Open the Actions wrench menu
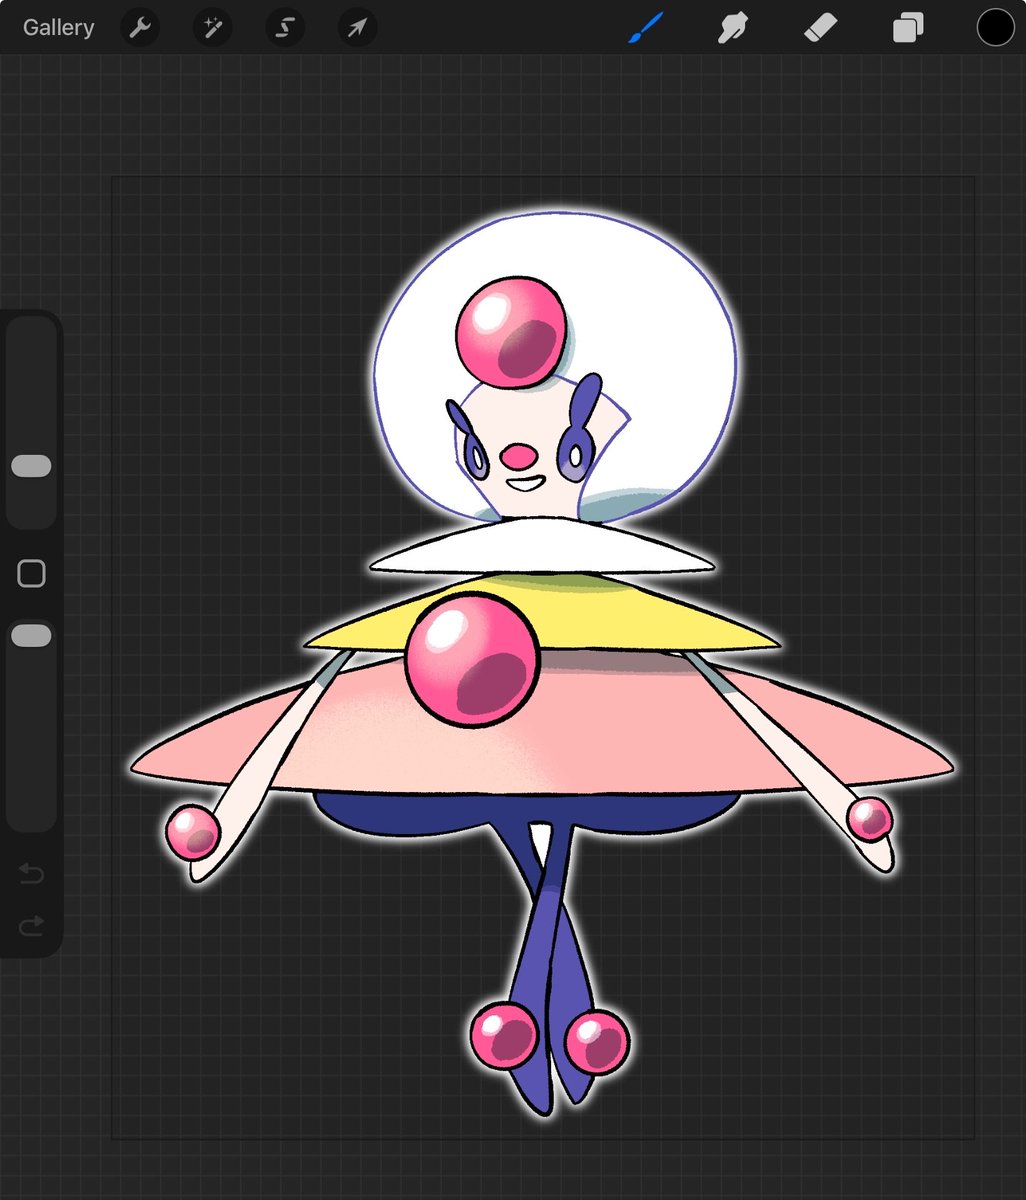1026x1200 pixels. coord(141,28)
